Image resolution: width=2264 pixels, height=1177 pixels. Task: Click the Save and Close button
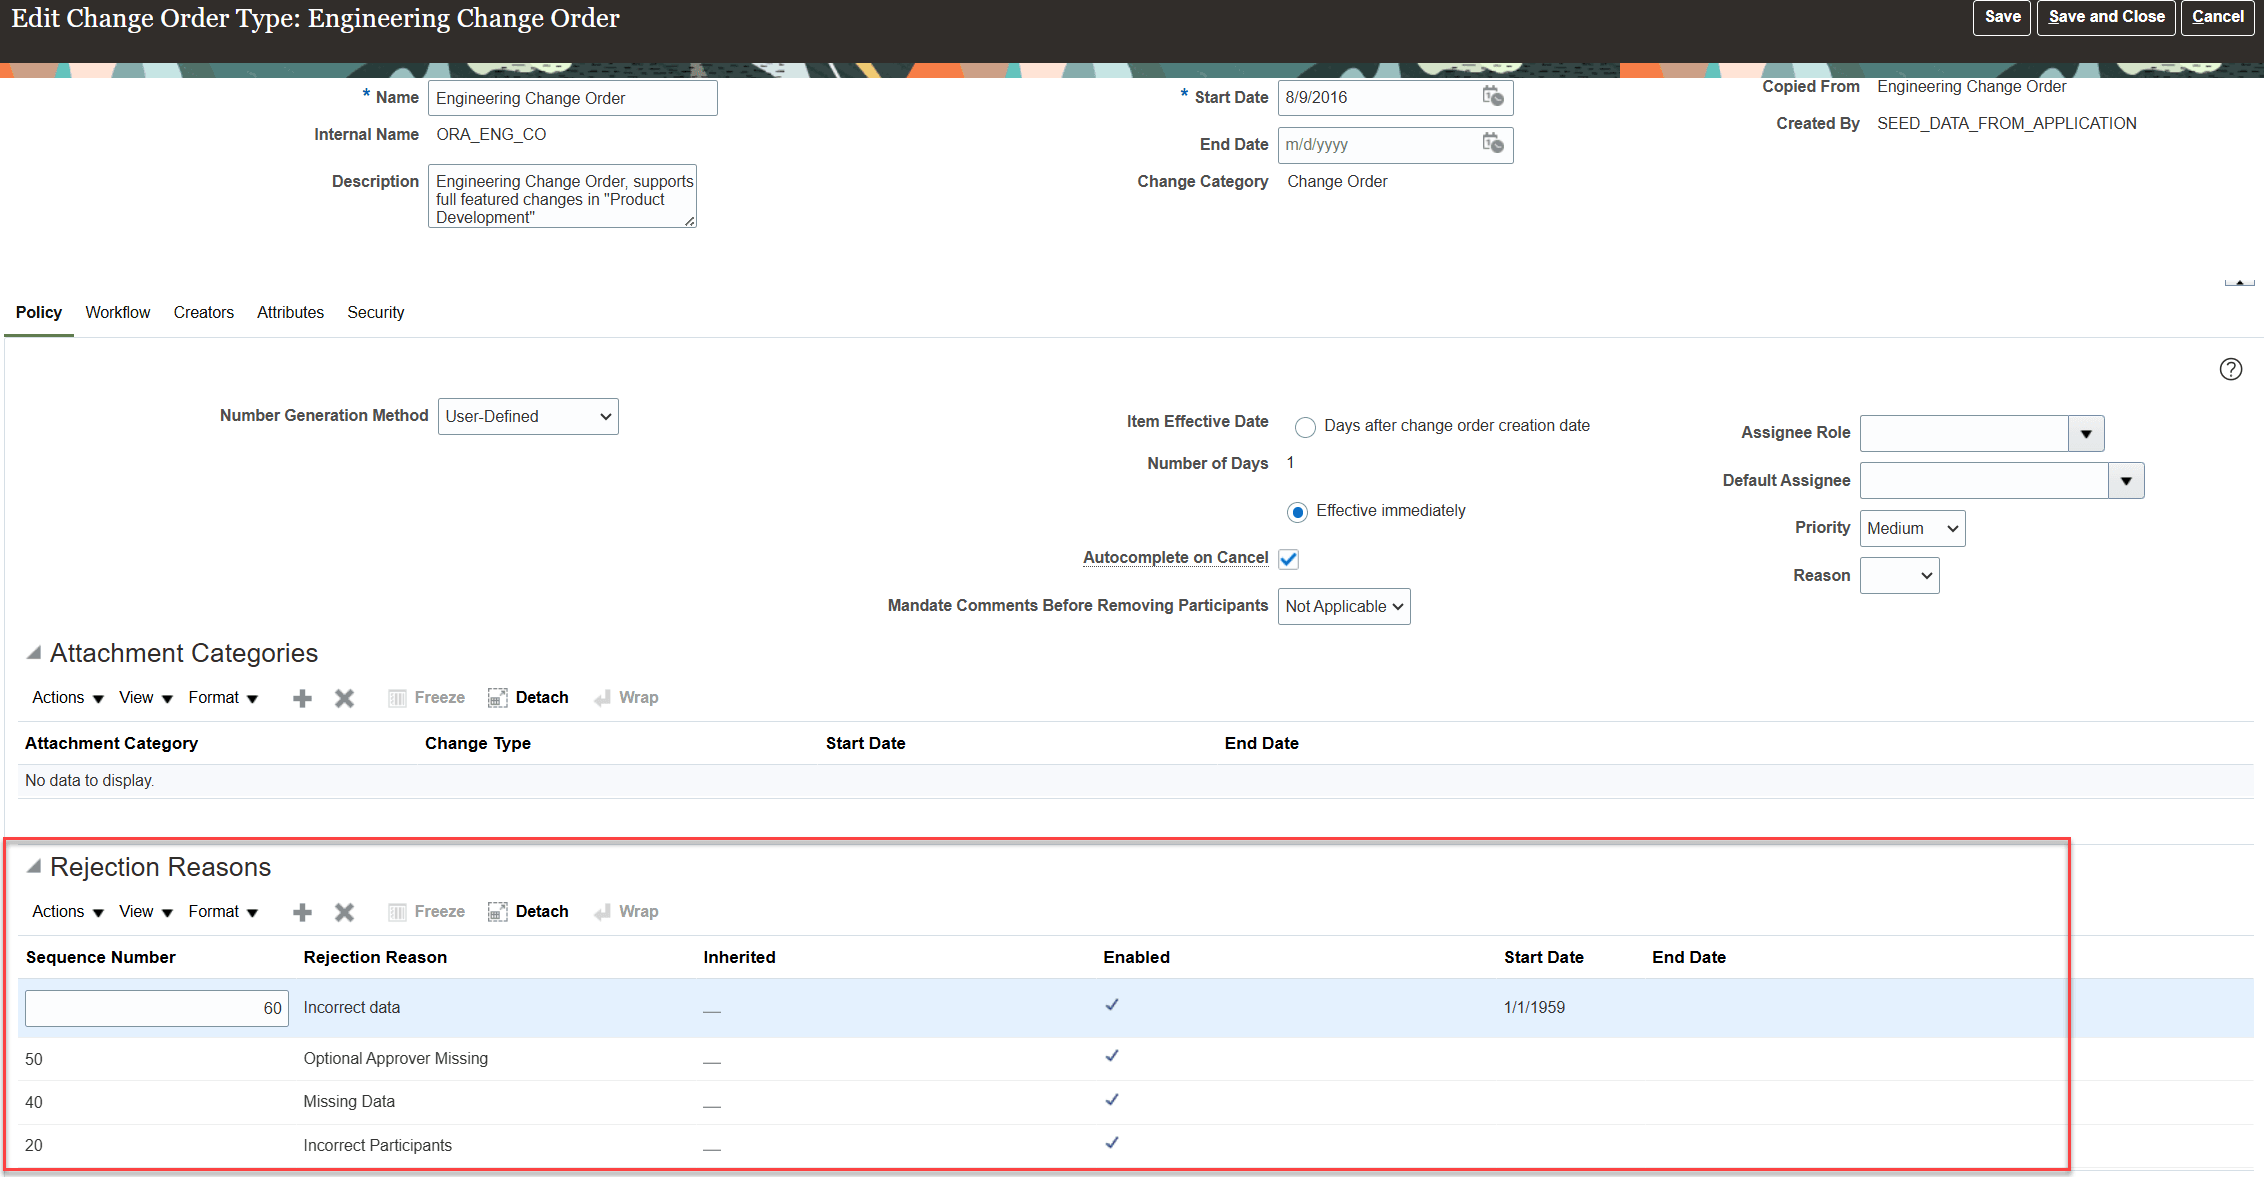(x=2106, y=17)
